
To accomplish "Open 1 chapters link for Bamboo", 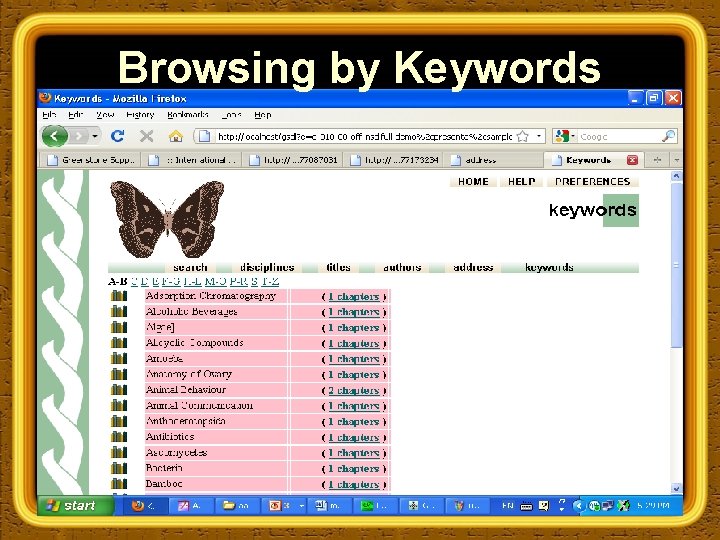I will [x=354, y=484].
